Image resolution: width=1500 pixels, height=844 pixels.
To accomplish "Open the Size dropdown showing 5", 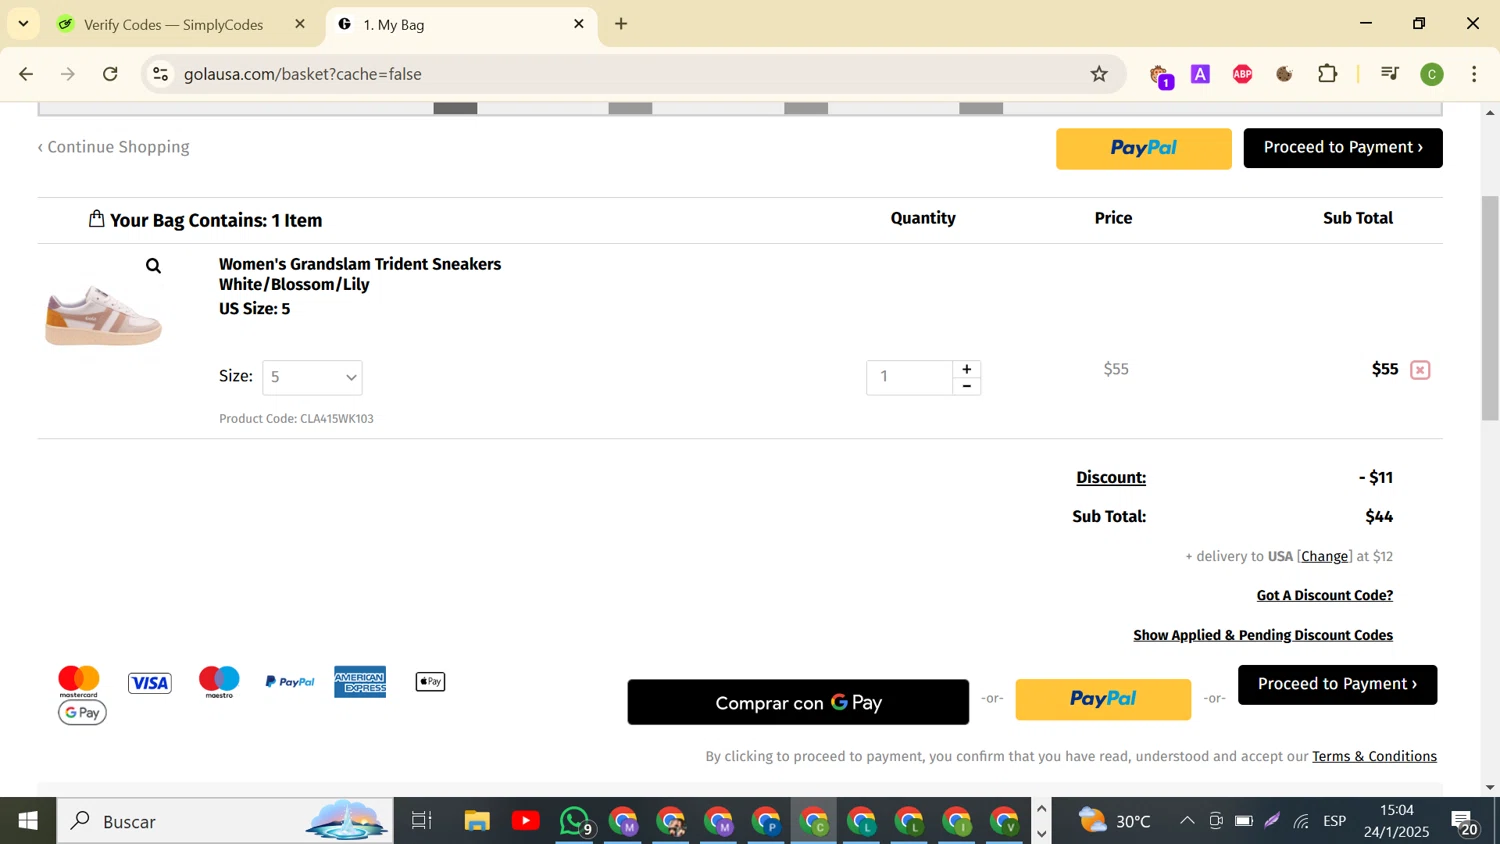I will 312,377.
